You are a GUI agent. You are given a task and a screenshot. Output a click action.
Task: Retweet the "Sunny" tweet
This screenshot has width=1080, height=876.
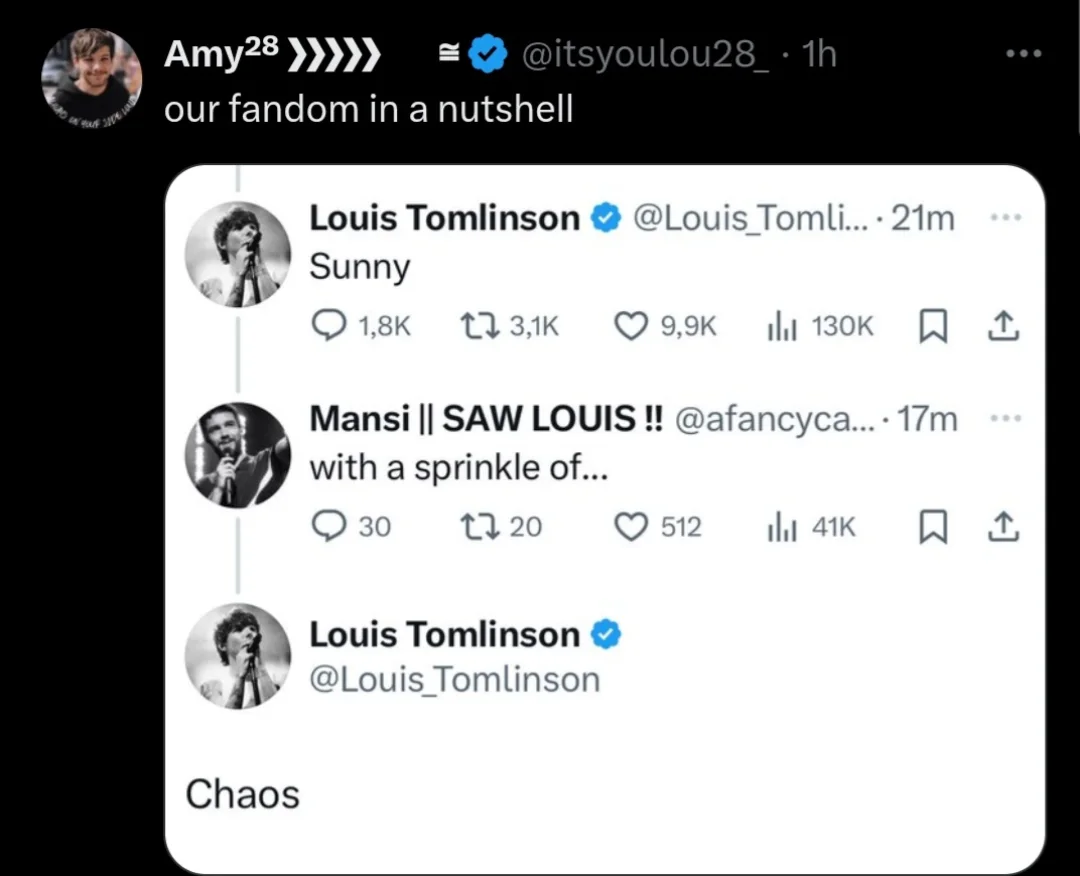click(479, 326)
